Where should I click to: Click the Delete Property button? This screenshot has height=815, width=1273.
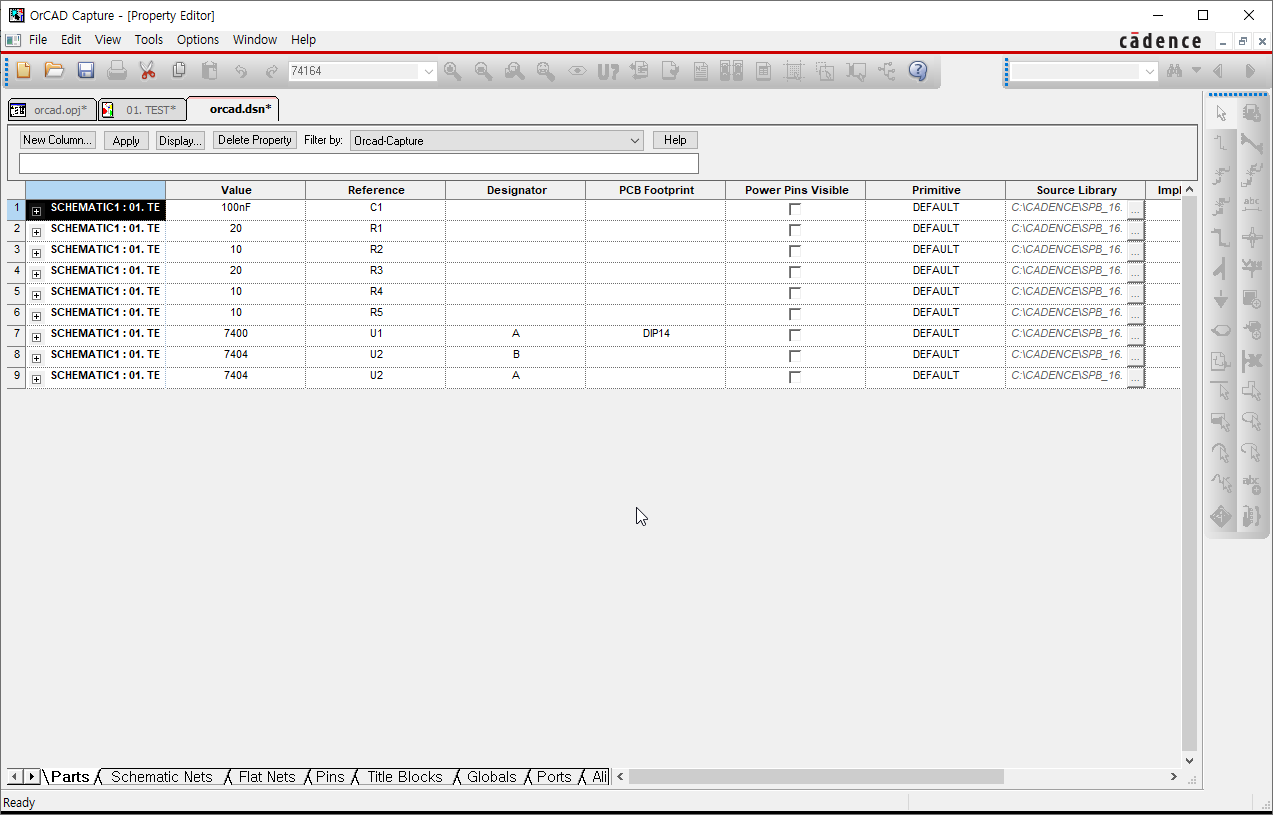255,140
